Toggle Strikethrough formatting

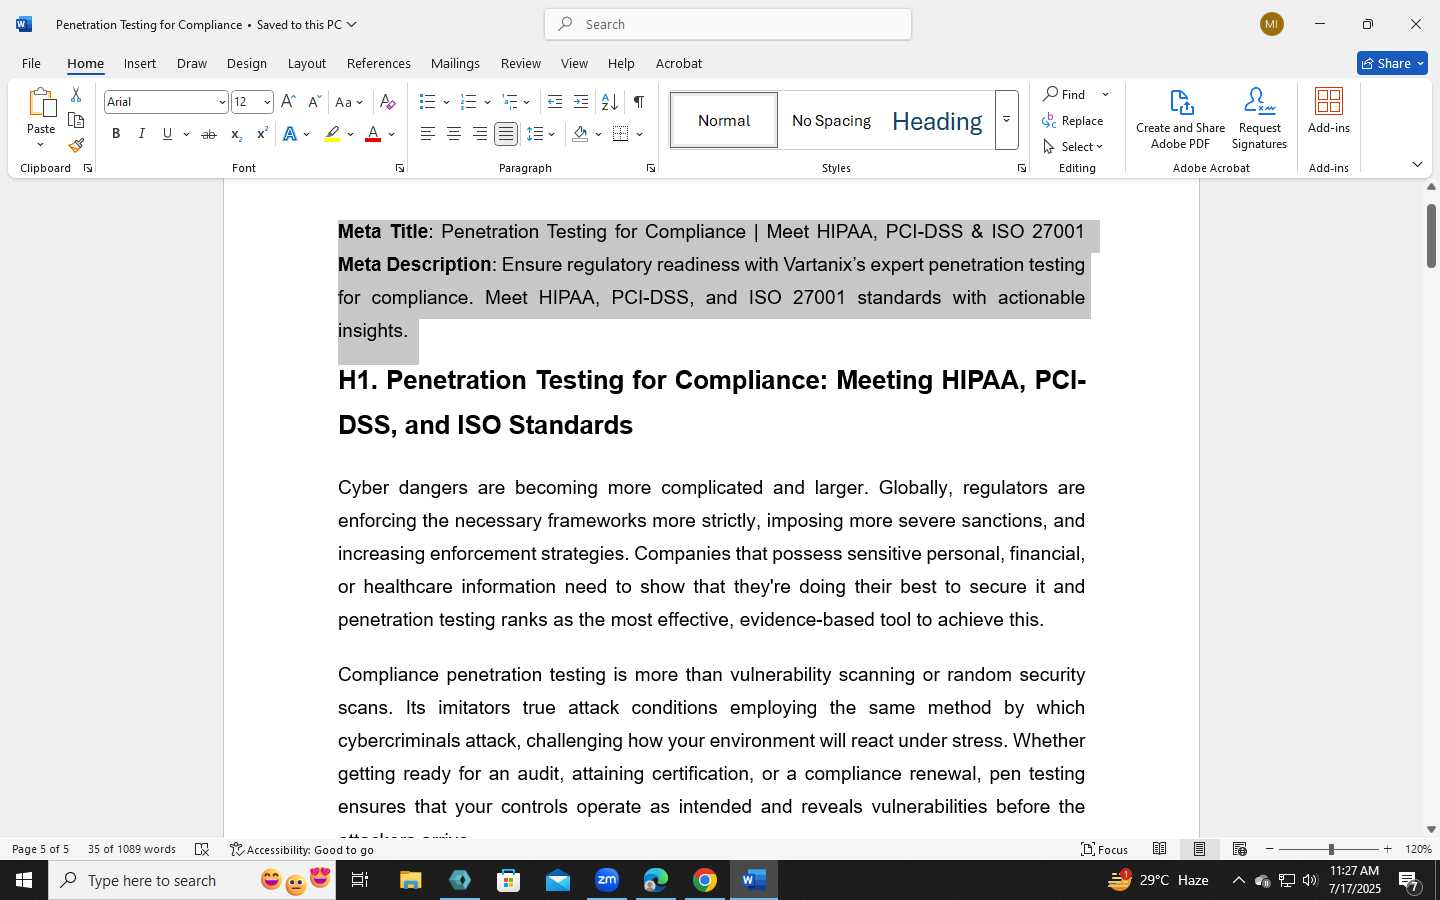pyautogui.click(x=208, y=134)
